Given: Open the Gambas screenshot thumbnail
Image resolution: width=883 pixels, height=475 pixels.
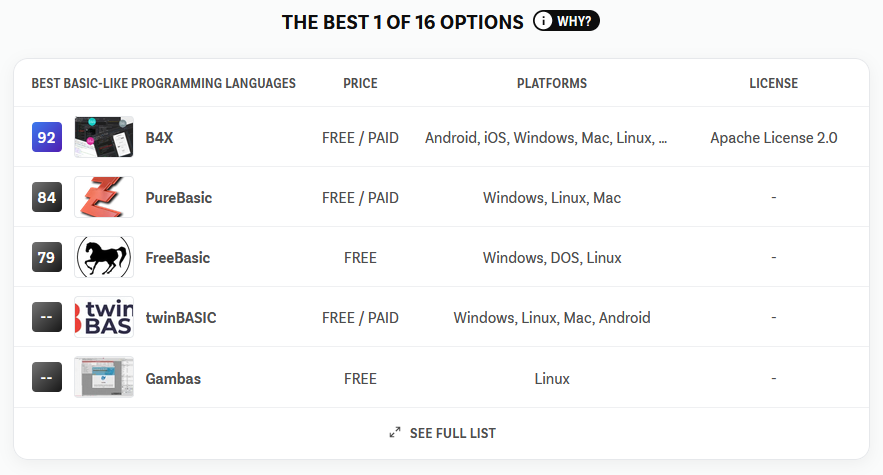Looking at the screenshot, I should pos(104,377).
